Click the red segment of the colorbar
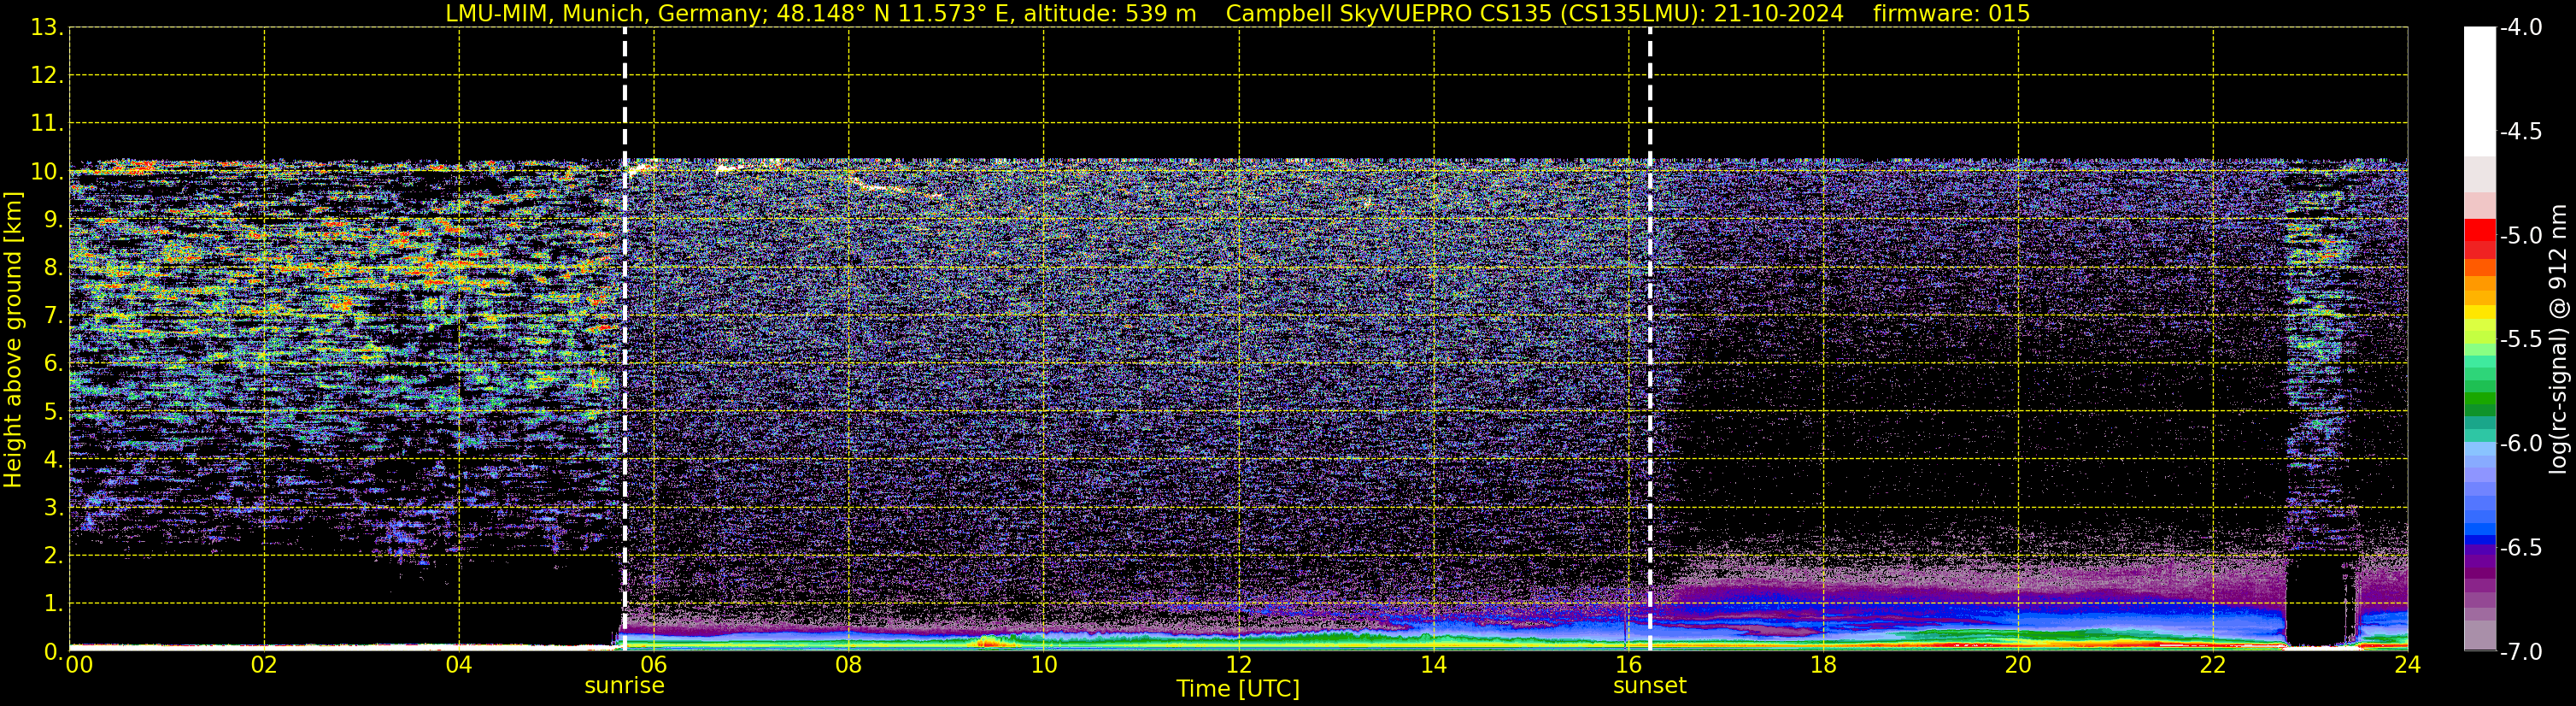The width and height of the screenshot is (2576, 706). coord(2479,230)
